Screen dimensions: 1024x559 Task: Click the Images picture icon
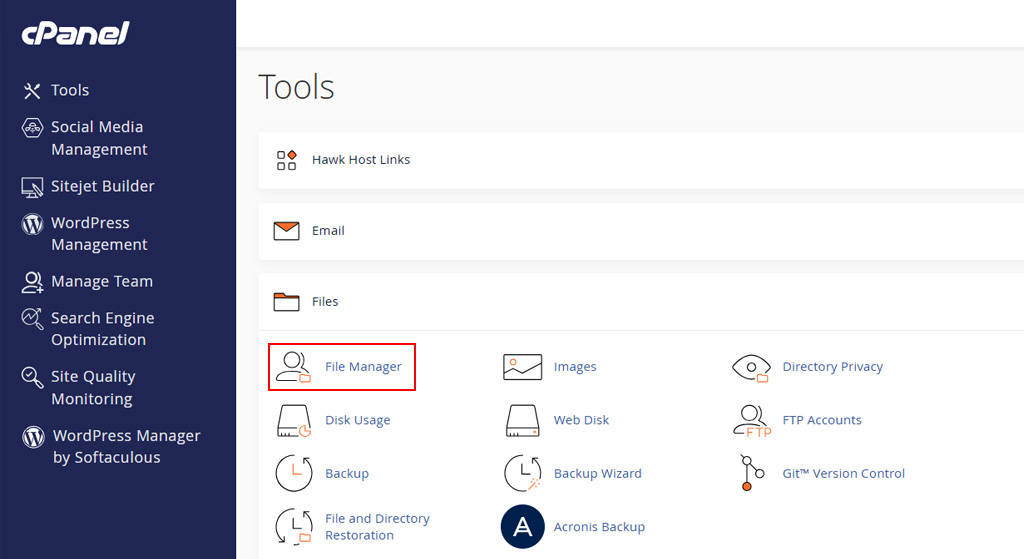tap(522, 367)
